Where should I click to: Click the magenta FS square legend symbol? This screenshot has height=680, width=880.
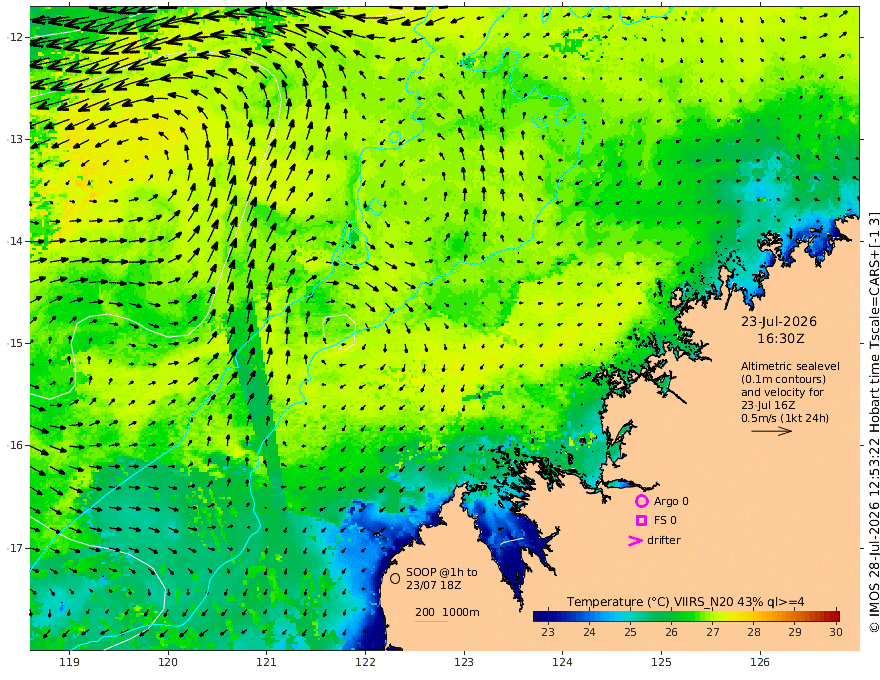(x=641, y=521)
